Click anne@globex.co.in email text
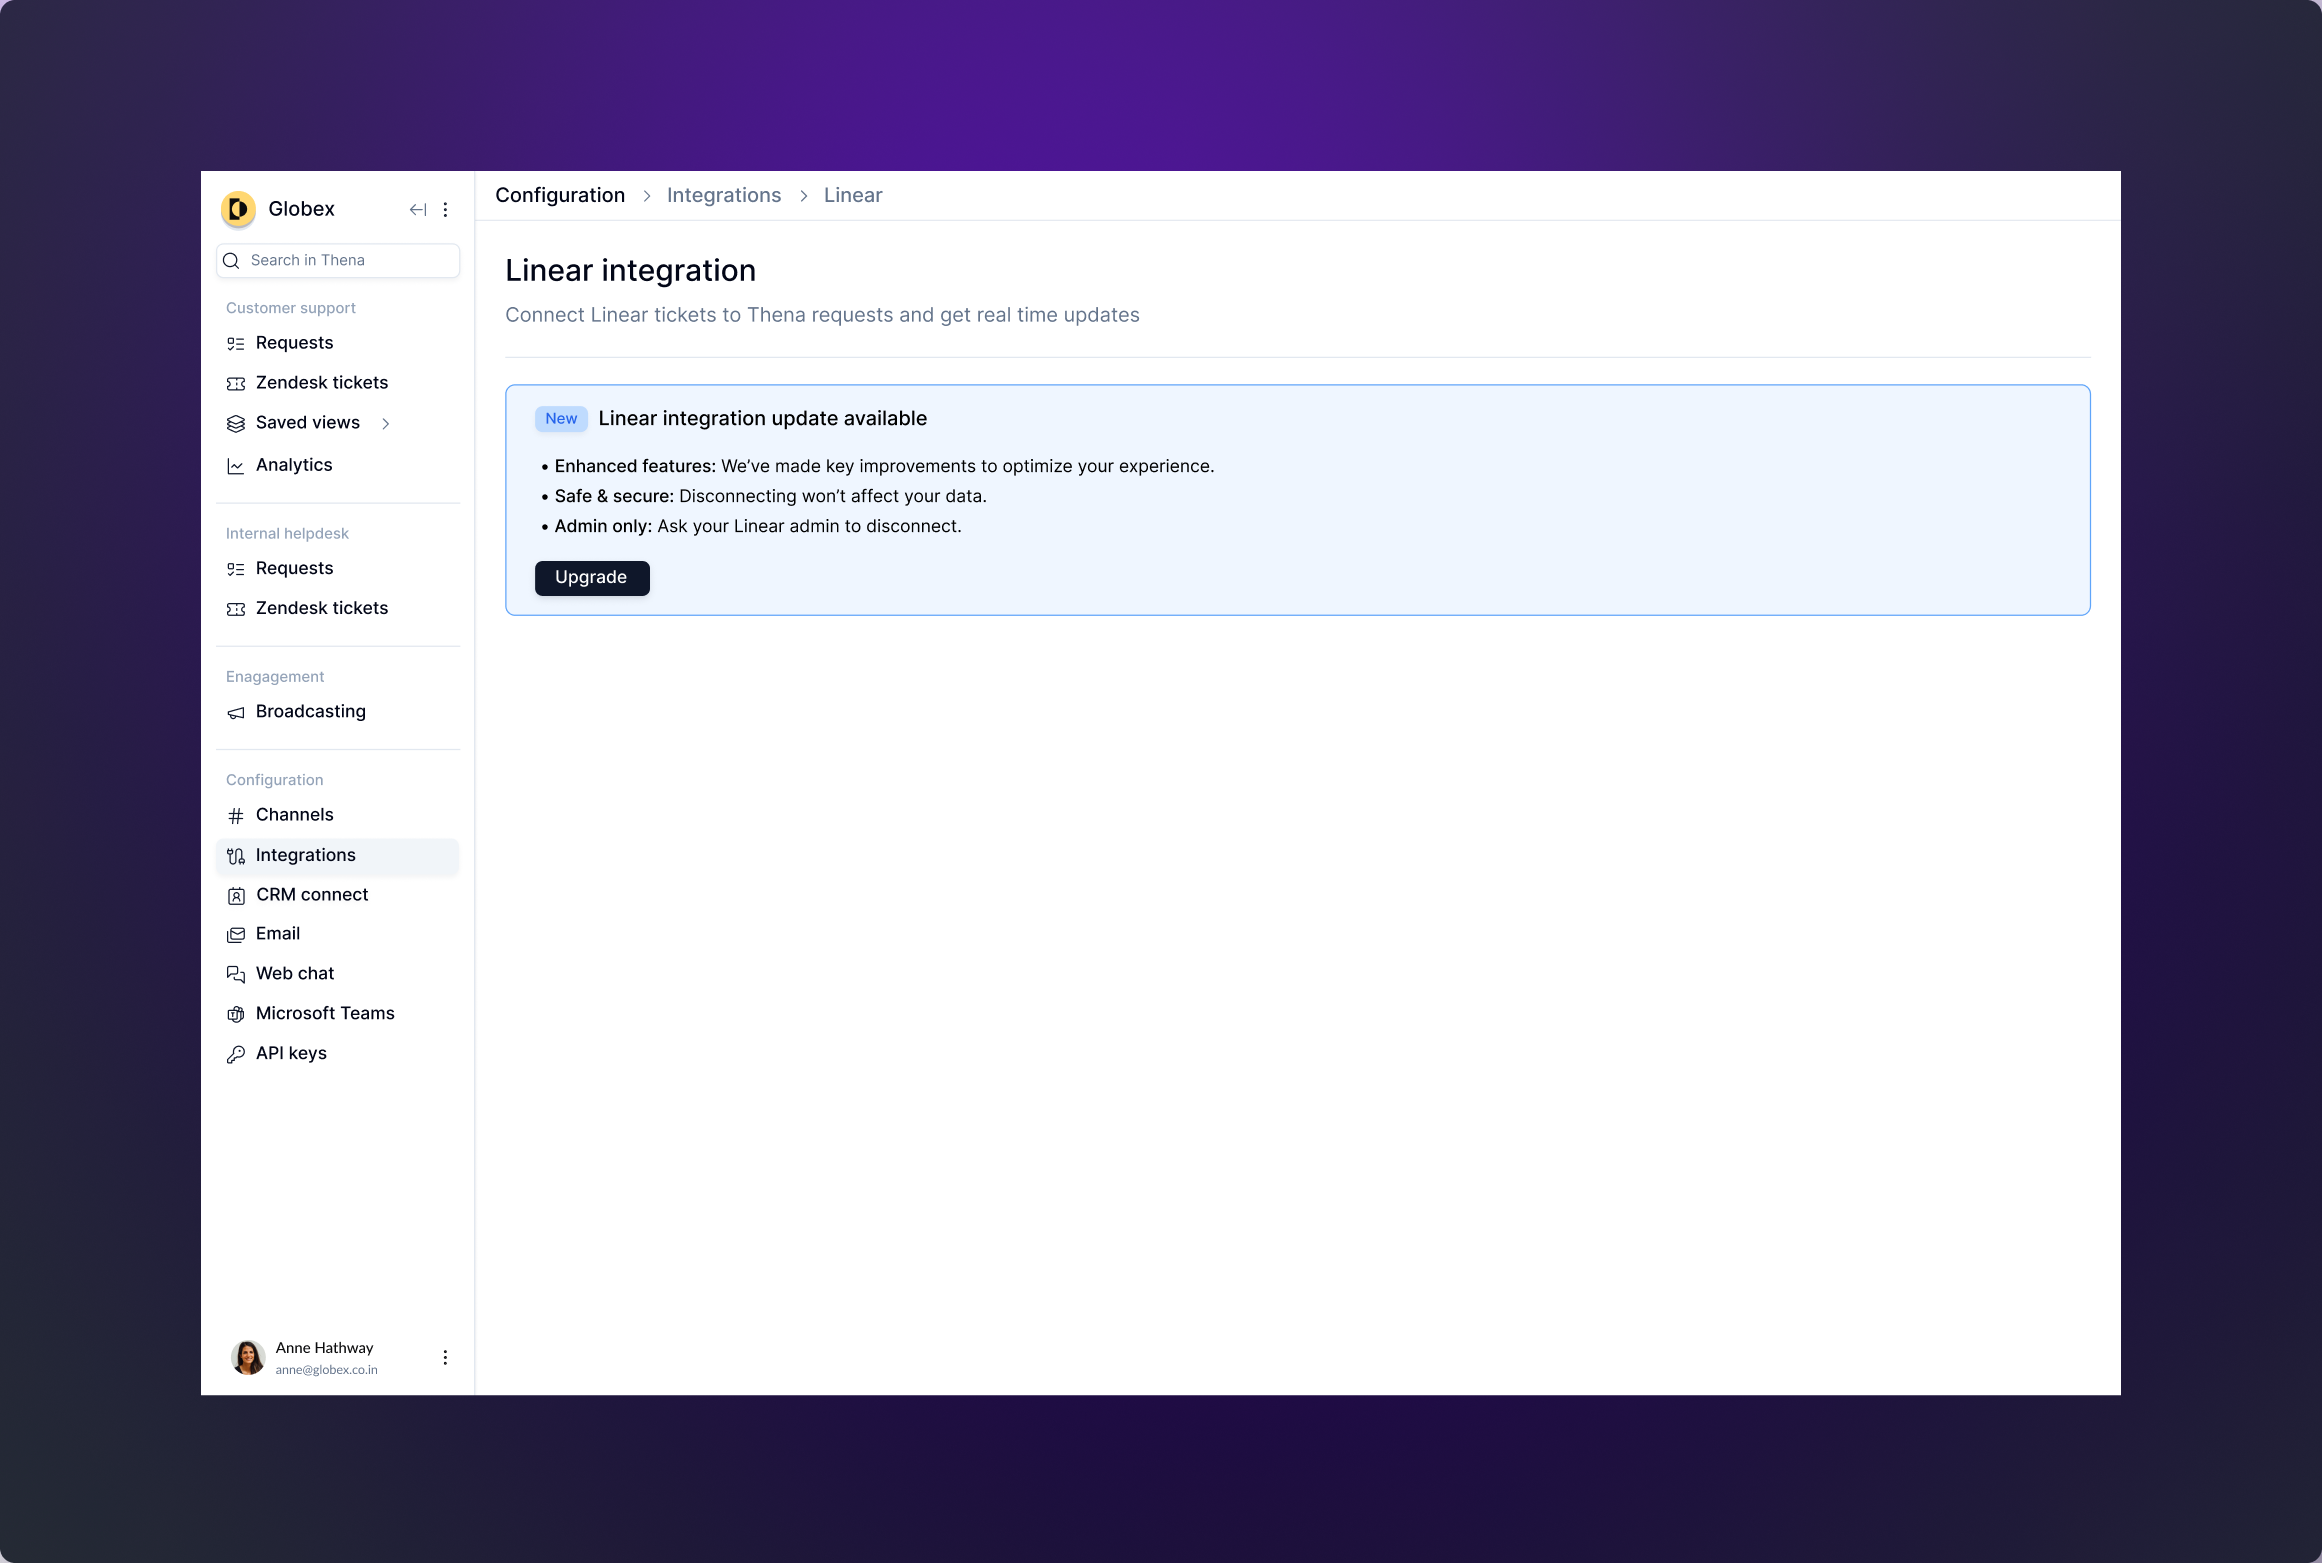The height and width of the screenshot is (1563, 2322). [x=327, y=1371]
